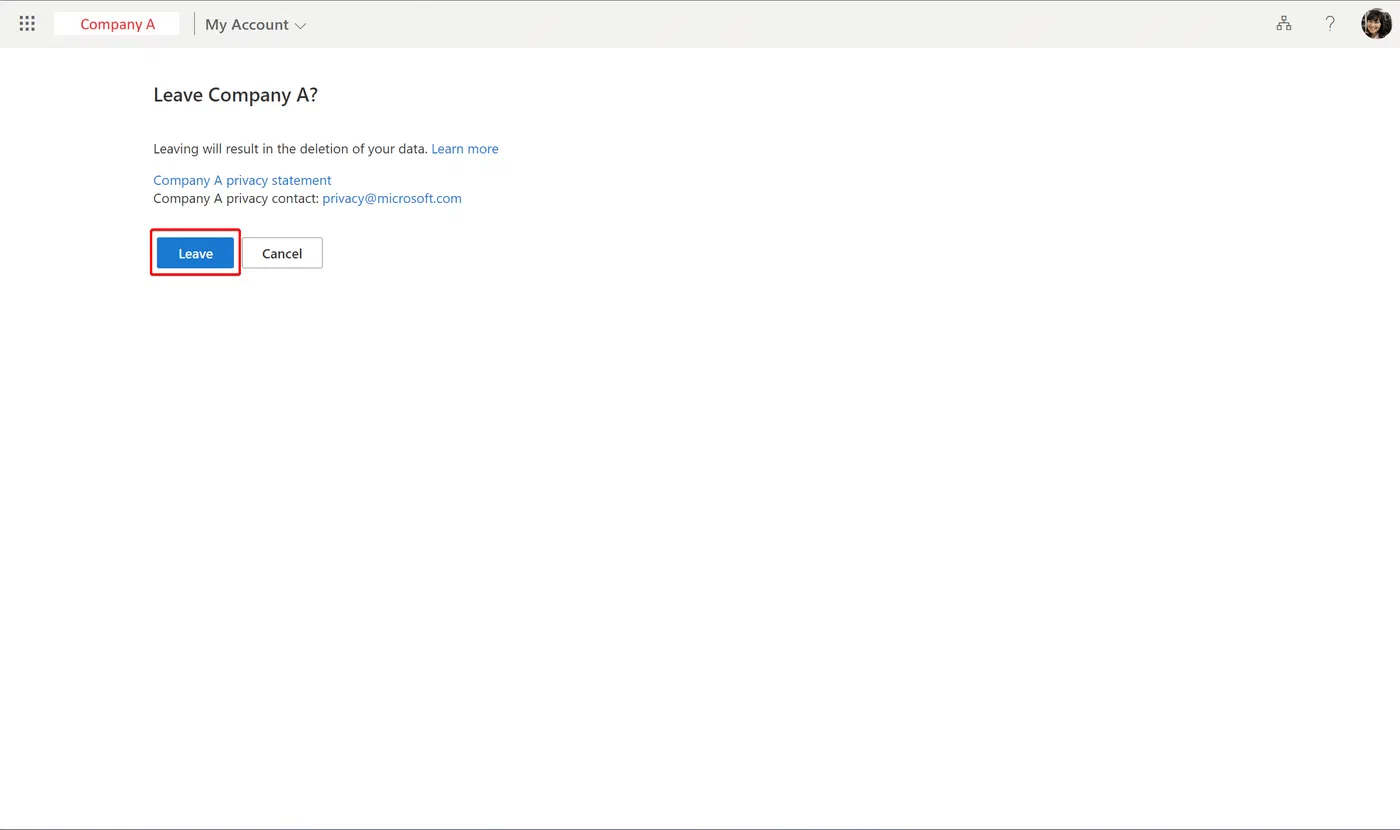1400x830 pixels.
Task: Open the user profile picture menu
Action: [x=1377, y=24]
